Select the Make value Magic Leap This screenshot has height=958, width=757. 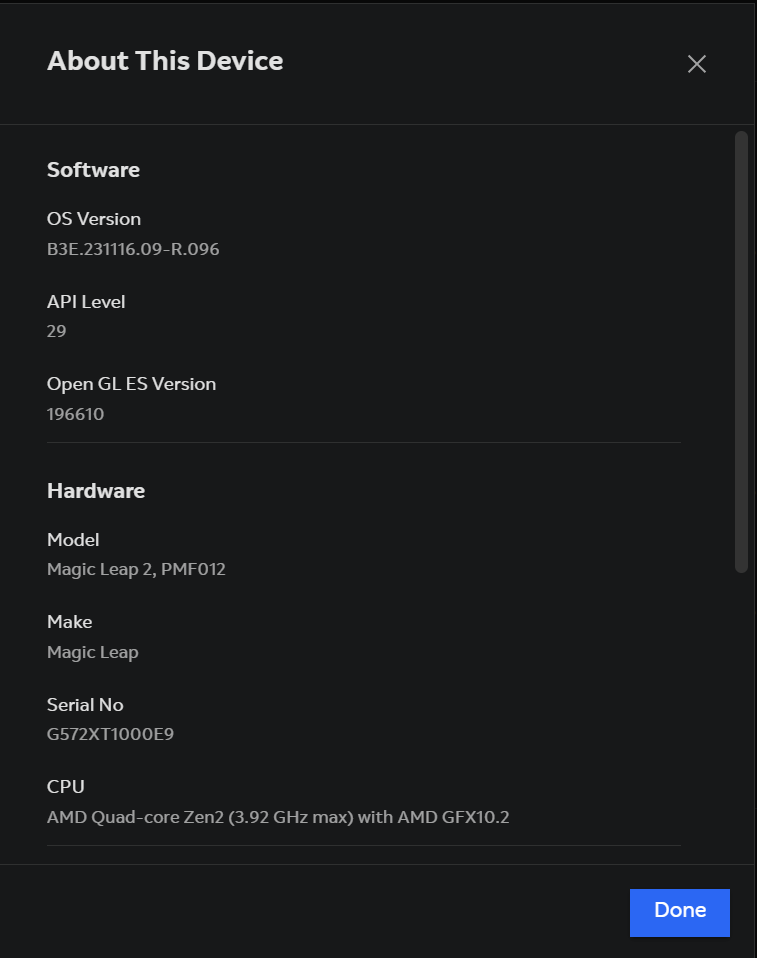[x=92, y=651]
